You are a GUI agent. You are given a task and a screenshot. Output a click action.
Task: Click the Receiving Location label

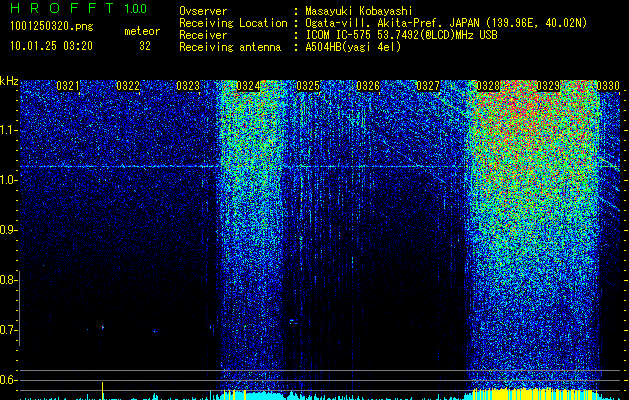pos(233,23)
